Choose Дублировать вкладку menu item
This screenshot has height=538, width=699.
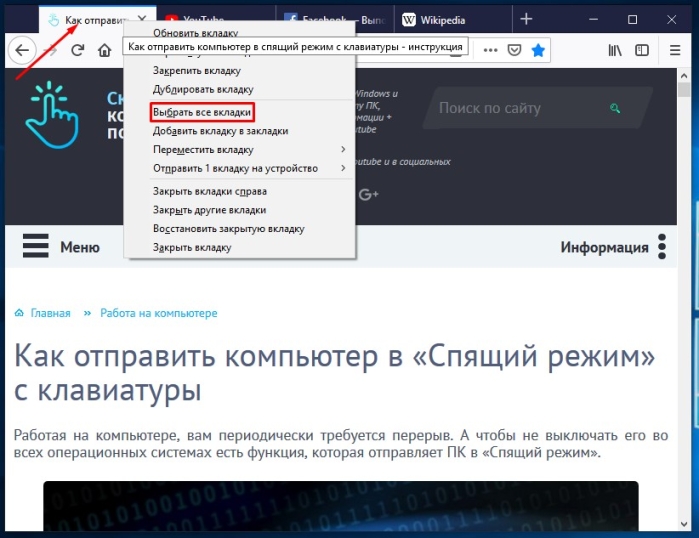239,90
